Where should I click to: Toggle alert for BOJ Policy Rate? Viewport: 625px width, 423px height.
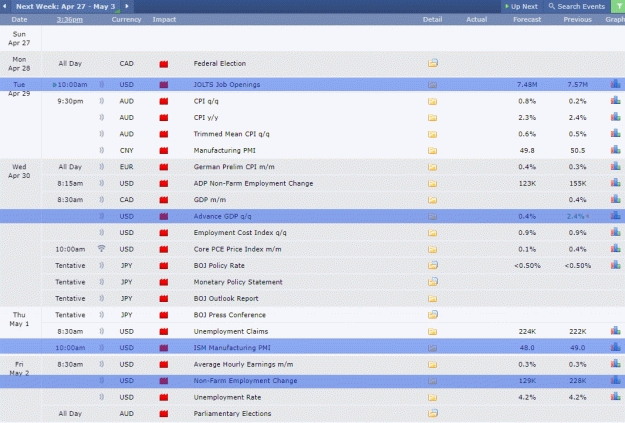(102, 265)
